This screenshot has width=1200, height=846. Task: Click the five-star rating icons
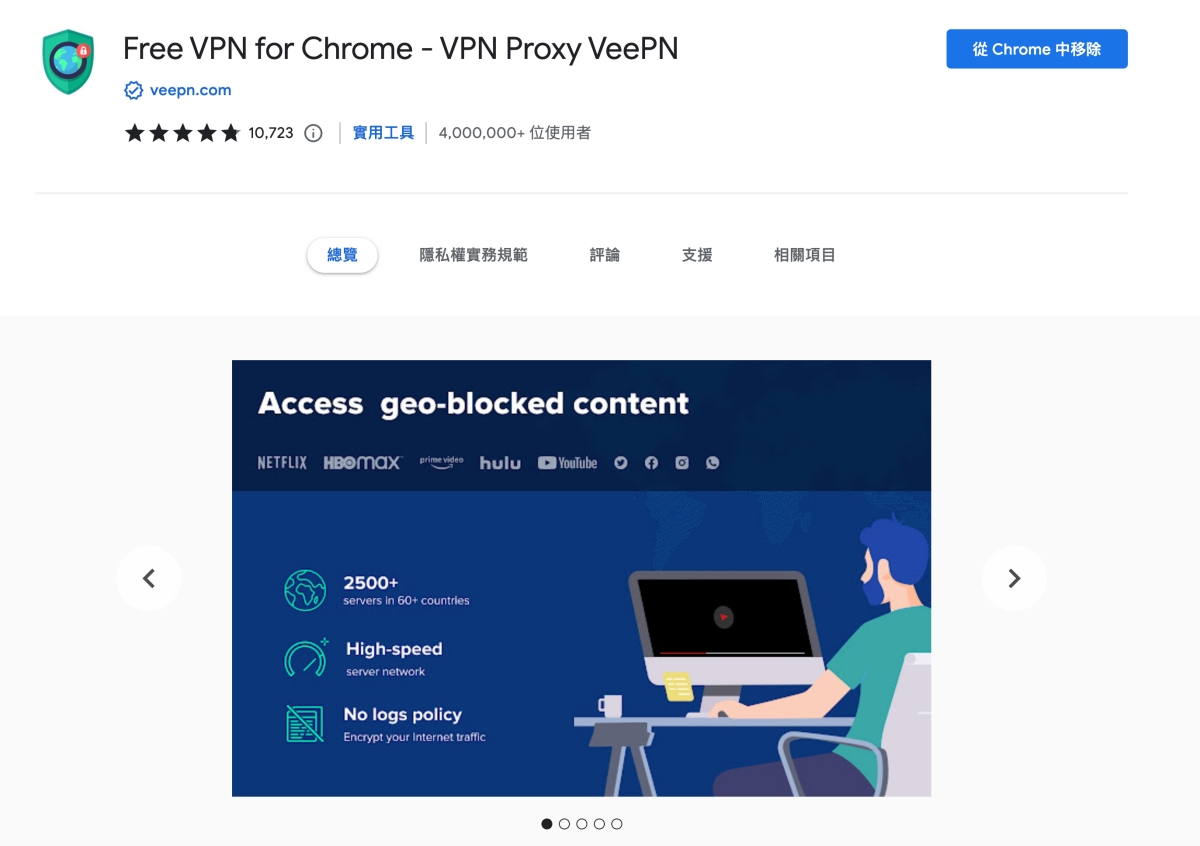(x=182, y=133)
